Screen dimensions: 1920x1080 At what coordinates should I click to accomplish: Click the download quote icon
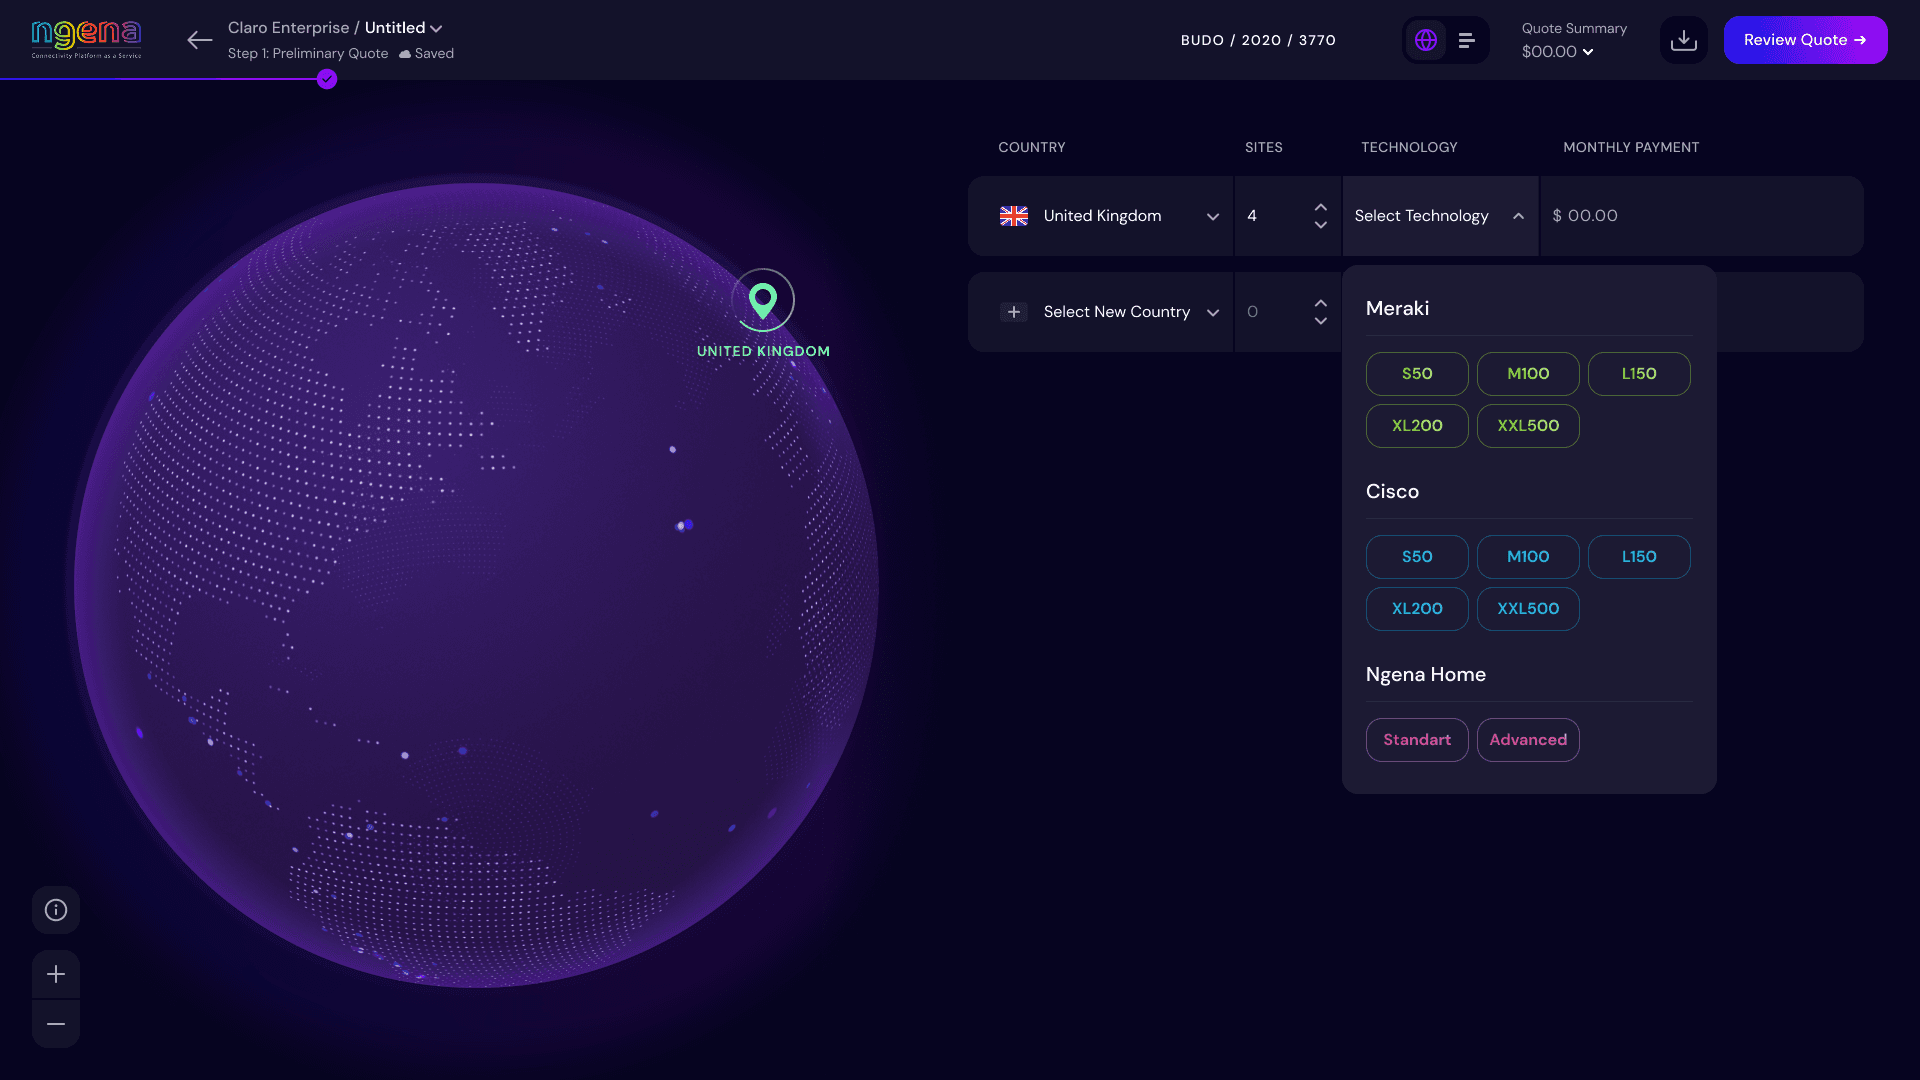(1684, 40)
